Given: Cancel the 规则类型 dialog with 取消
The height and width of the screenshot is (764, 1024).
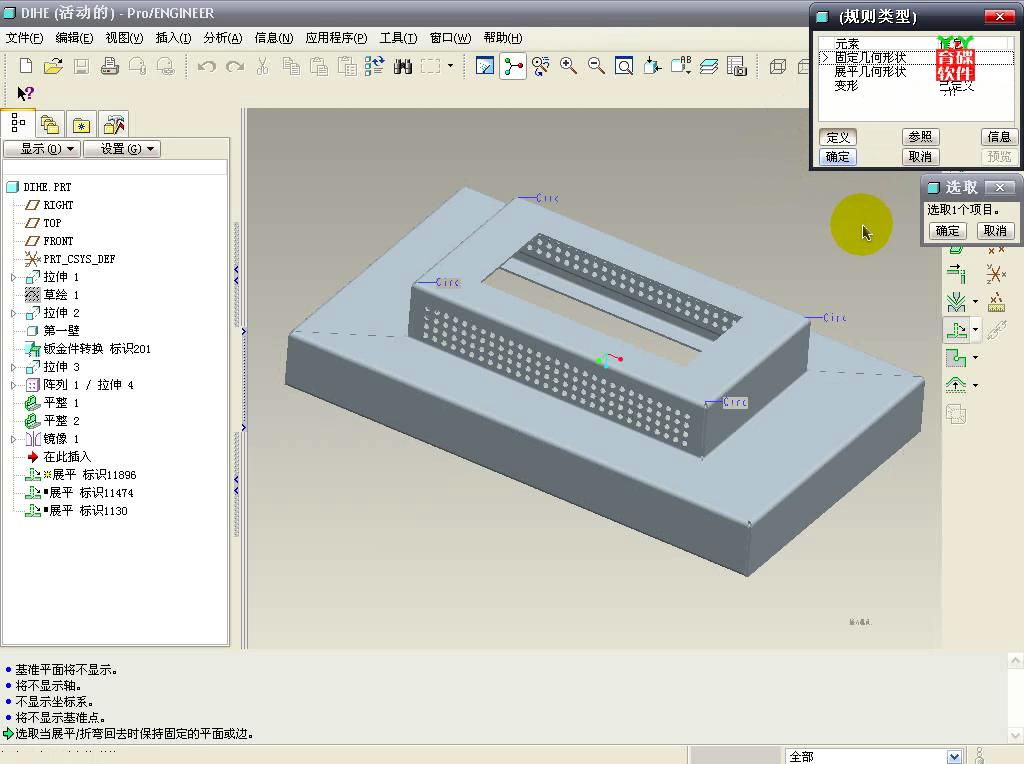Looking at the screenshot, I should point(920,157).
